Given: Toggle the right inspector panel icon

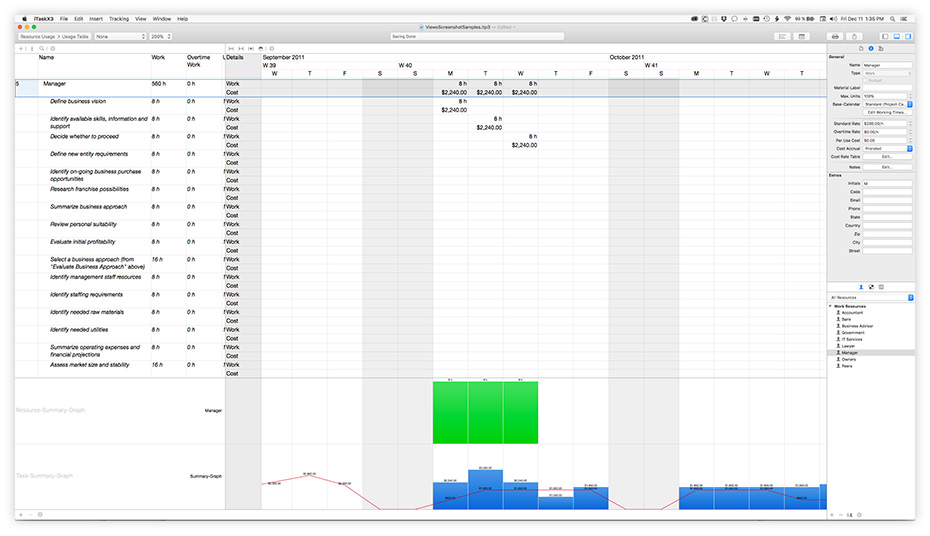Looking at the screenshot, I should click(908, 37).
